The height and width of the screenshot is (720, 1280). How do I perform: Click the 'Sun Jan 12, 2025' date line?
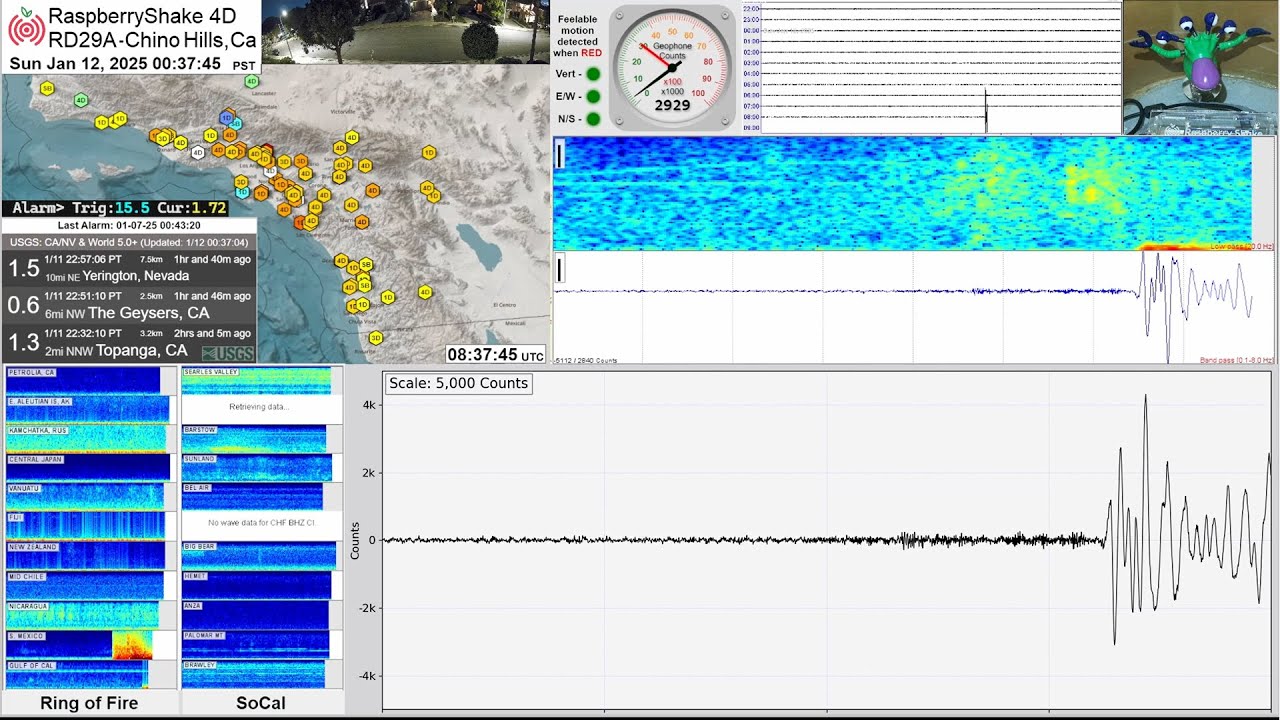tap(131, 63)
